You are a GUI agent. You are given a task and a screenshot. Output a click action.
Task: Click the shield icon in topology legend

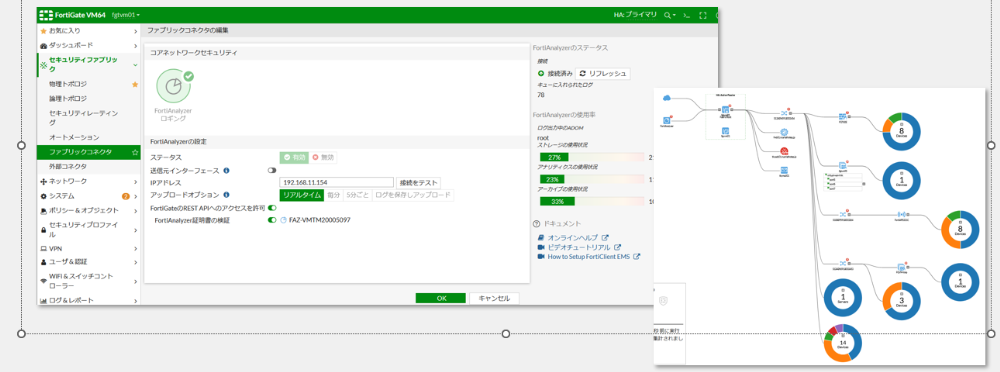pos(663,301)
